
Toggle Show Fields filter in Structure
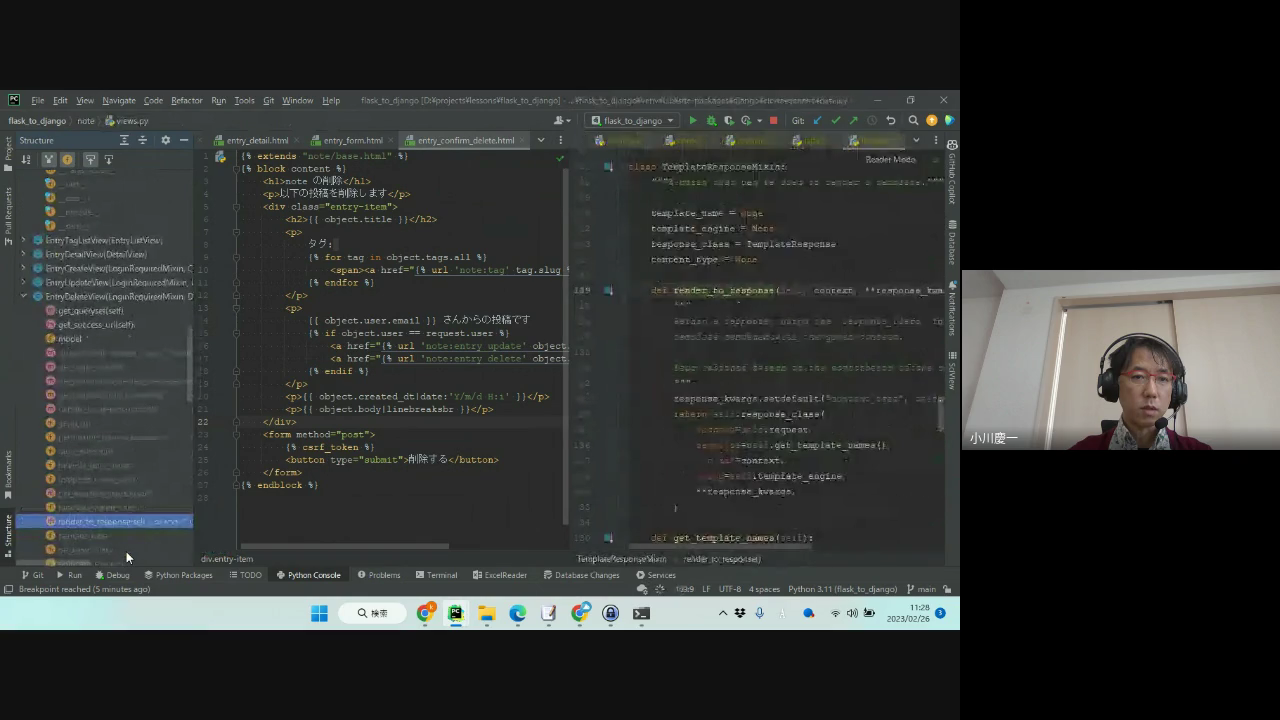click(x=68, y=160)
